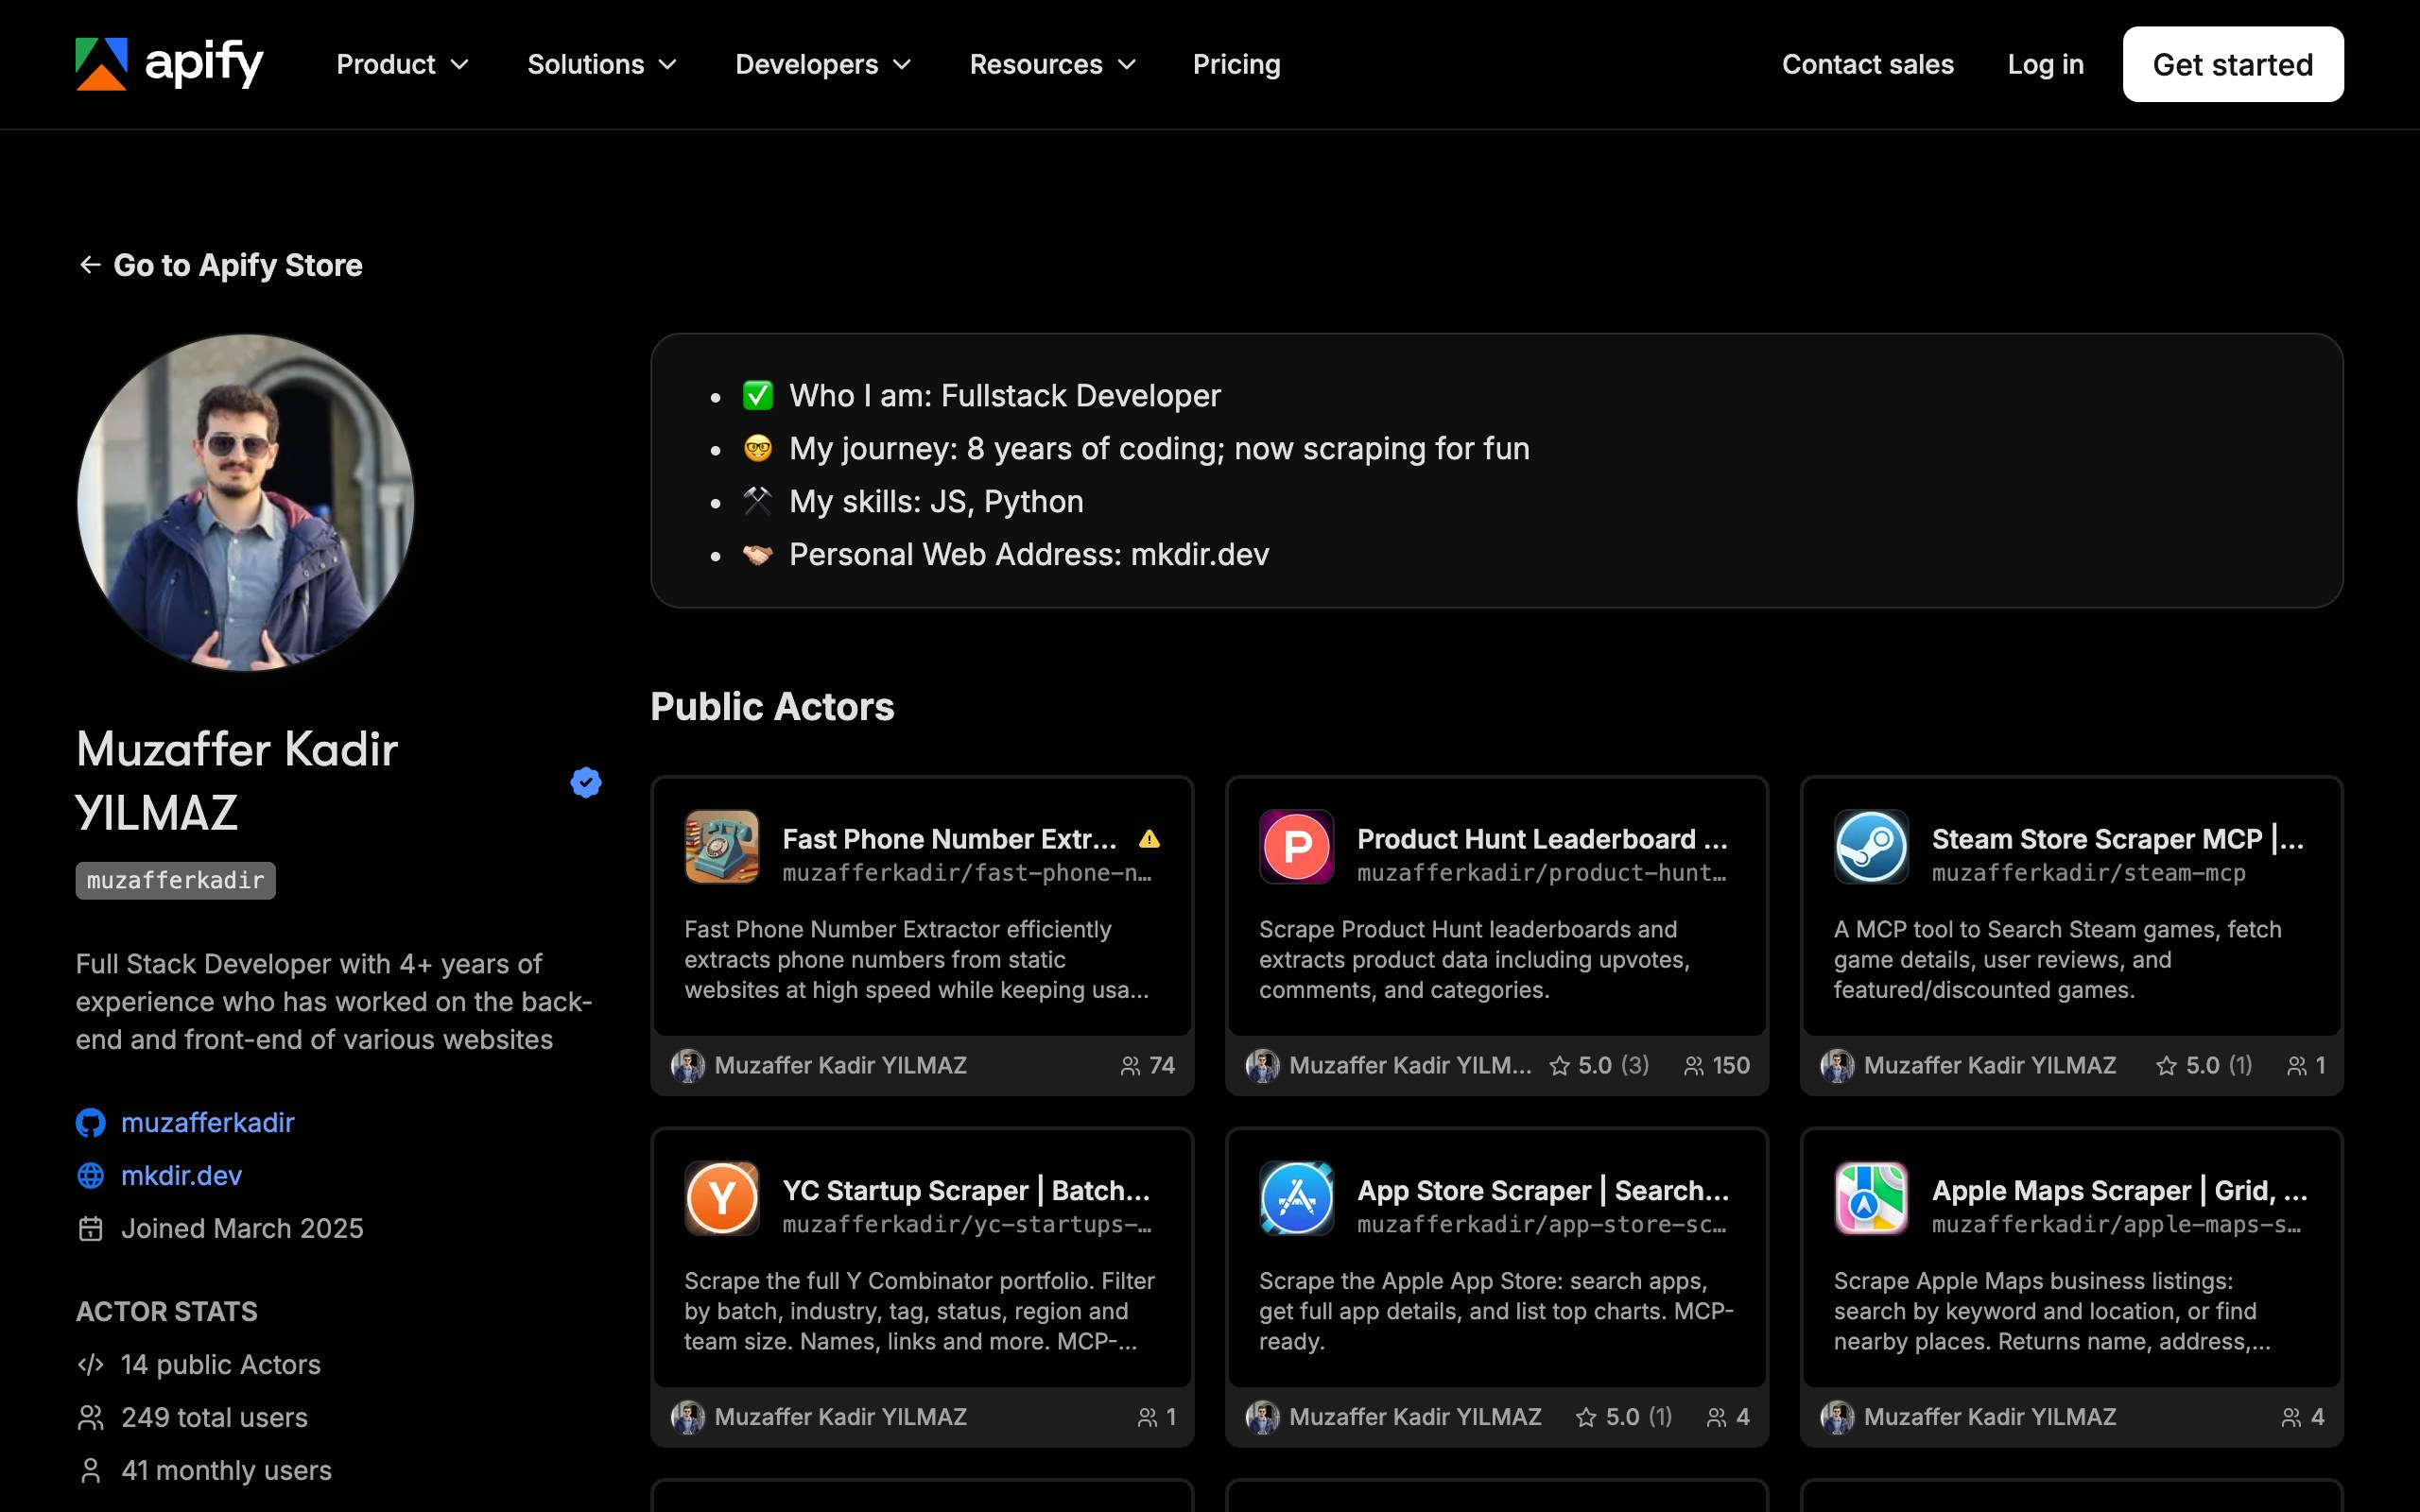This screenshot has height=1512, width=2420.
Task: Click the calendar icon next to Joined March 2025
Action: pos(91,1229)
